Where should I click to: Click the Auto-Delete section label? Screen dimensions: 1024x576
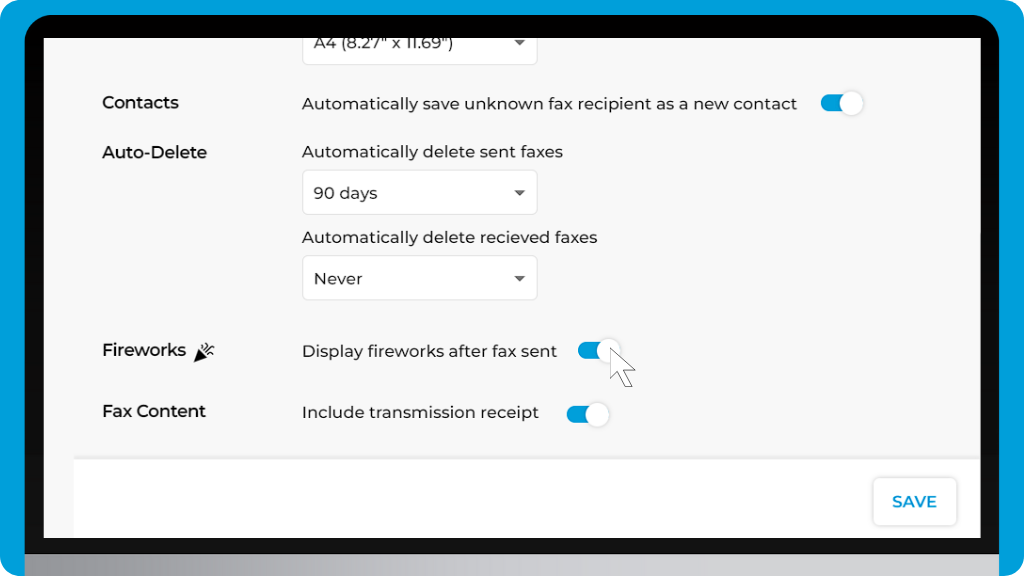(x=154, y=152)
